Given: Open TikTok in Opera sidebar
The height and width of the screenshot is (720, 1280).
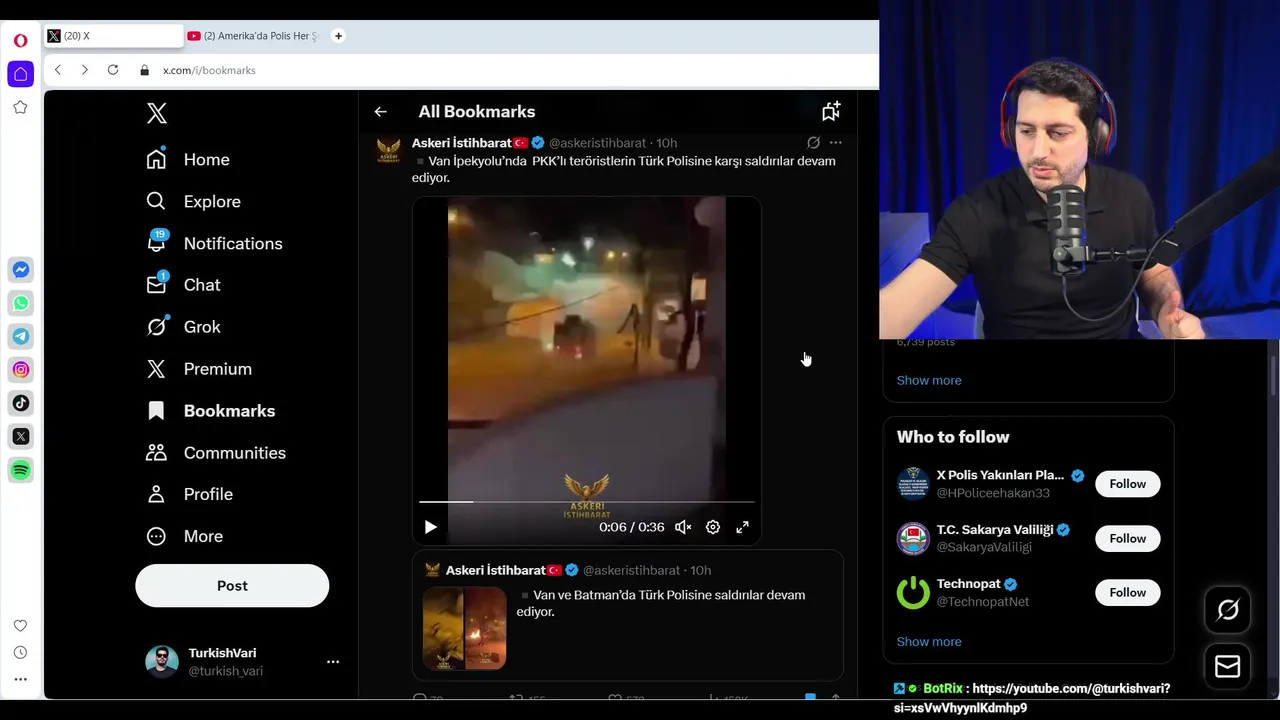Looking at the screenshot, I should tap(21, 403).
